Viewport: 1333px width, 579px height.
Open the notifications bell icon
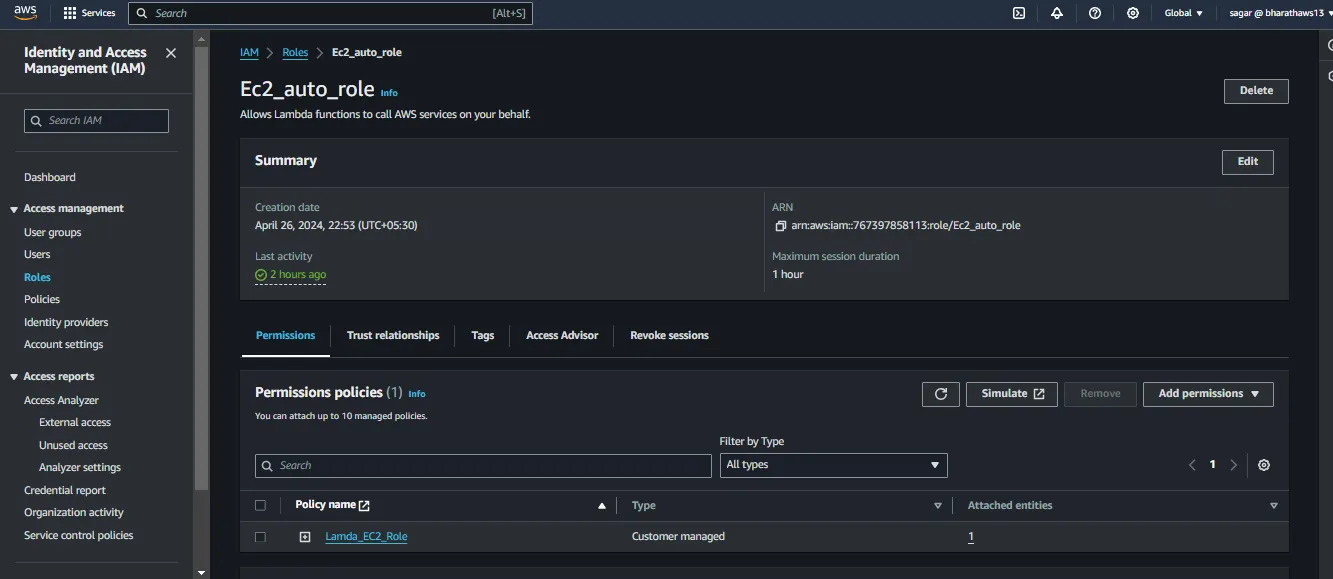tap(1057, 13)
